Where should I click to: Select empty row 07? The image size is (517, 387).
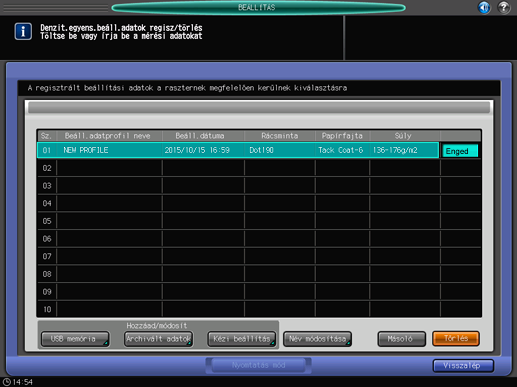[x=259, y=256]
